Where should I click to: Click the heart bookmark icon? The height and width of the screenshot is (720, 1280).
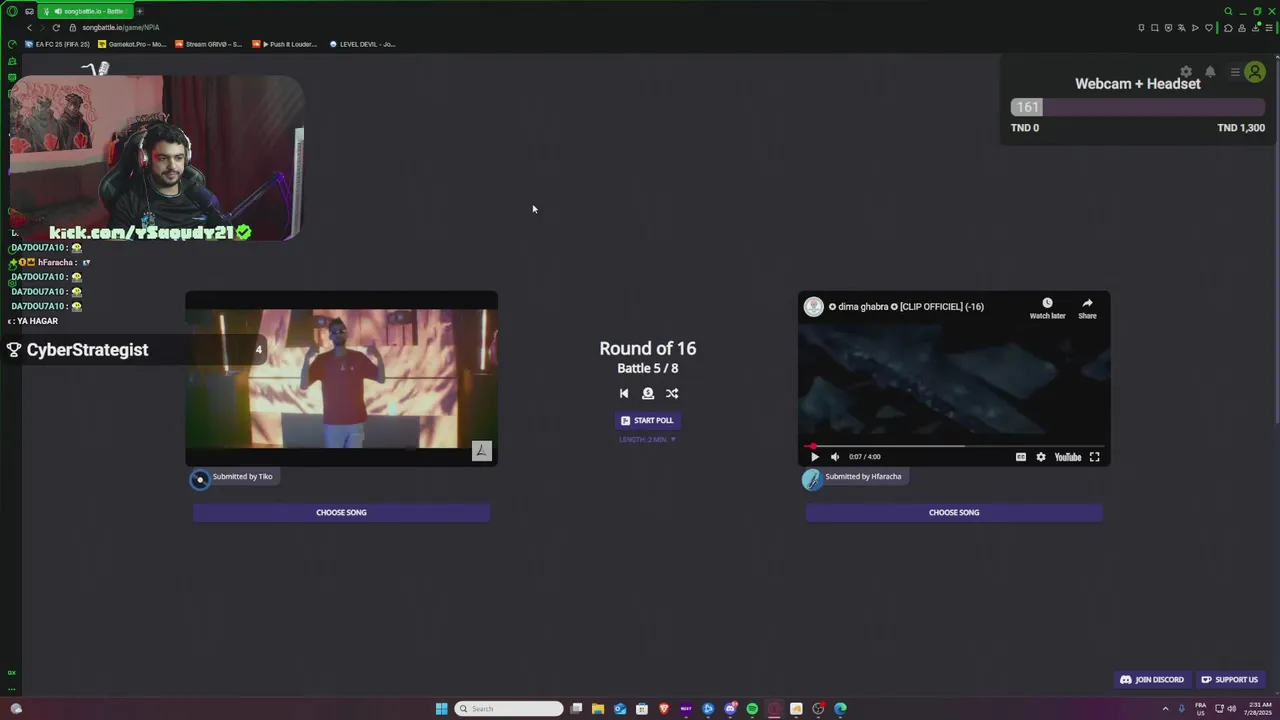(1209, 27)
